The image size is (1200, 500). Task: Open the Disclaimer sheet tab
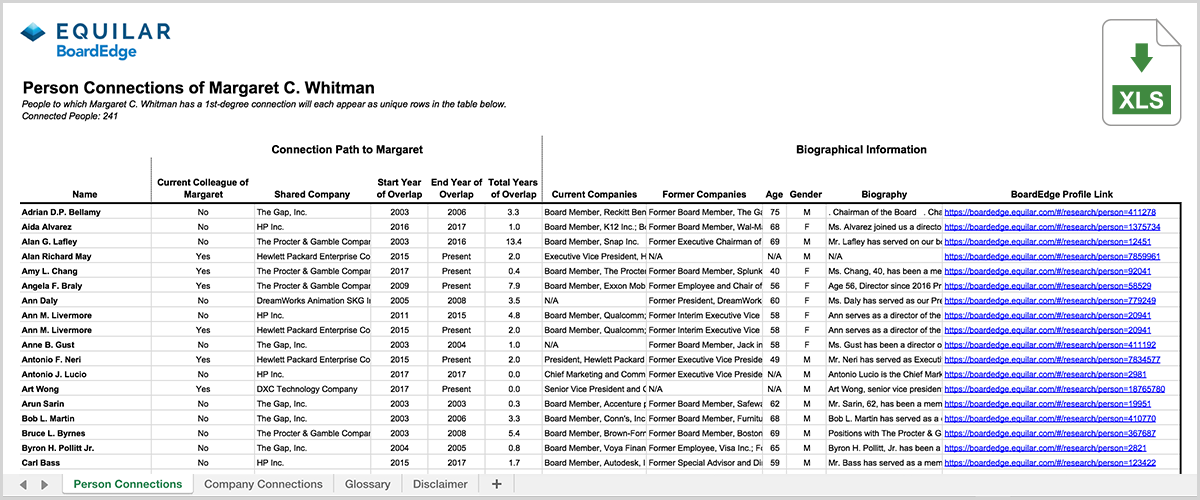point(441,484)
